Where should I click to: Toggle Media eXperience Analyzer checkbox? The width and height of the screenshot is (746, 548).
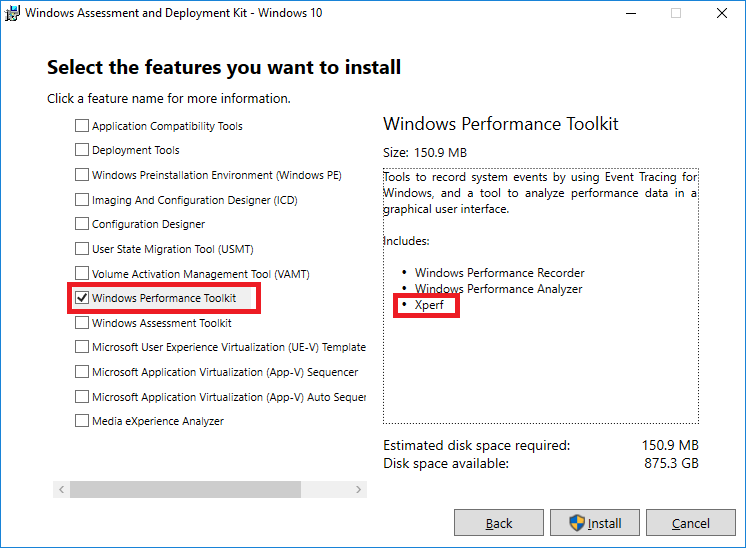[x=82, y=421]
